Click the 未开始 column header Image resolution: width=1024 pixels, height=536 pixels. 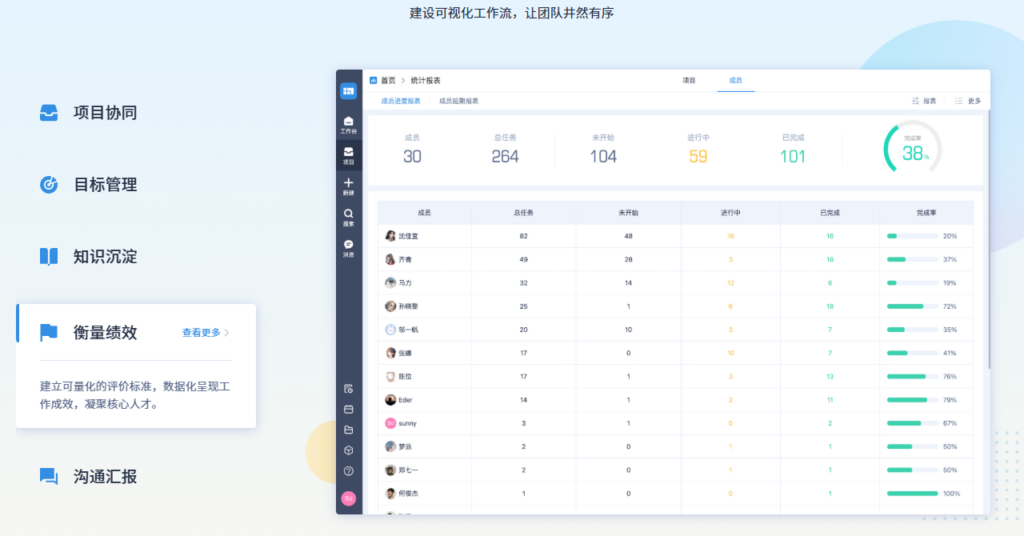pos(628,213)
